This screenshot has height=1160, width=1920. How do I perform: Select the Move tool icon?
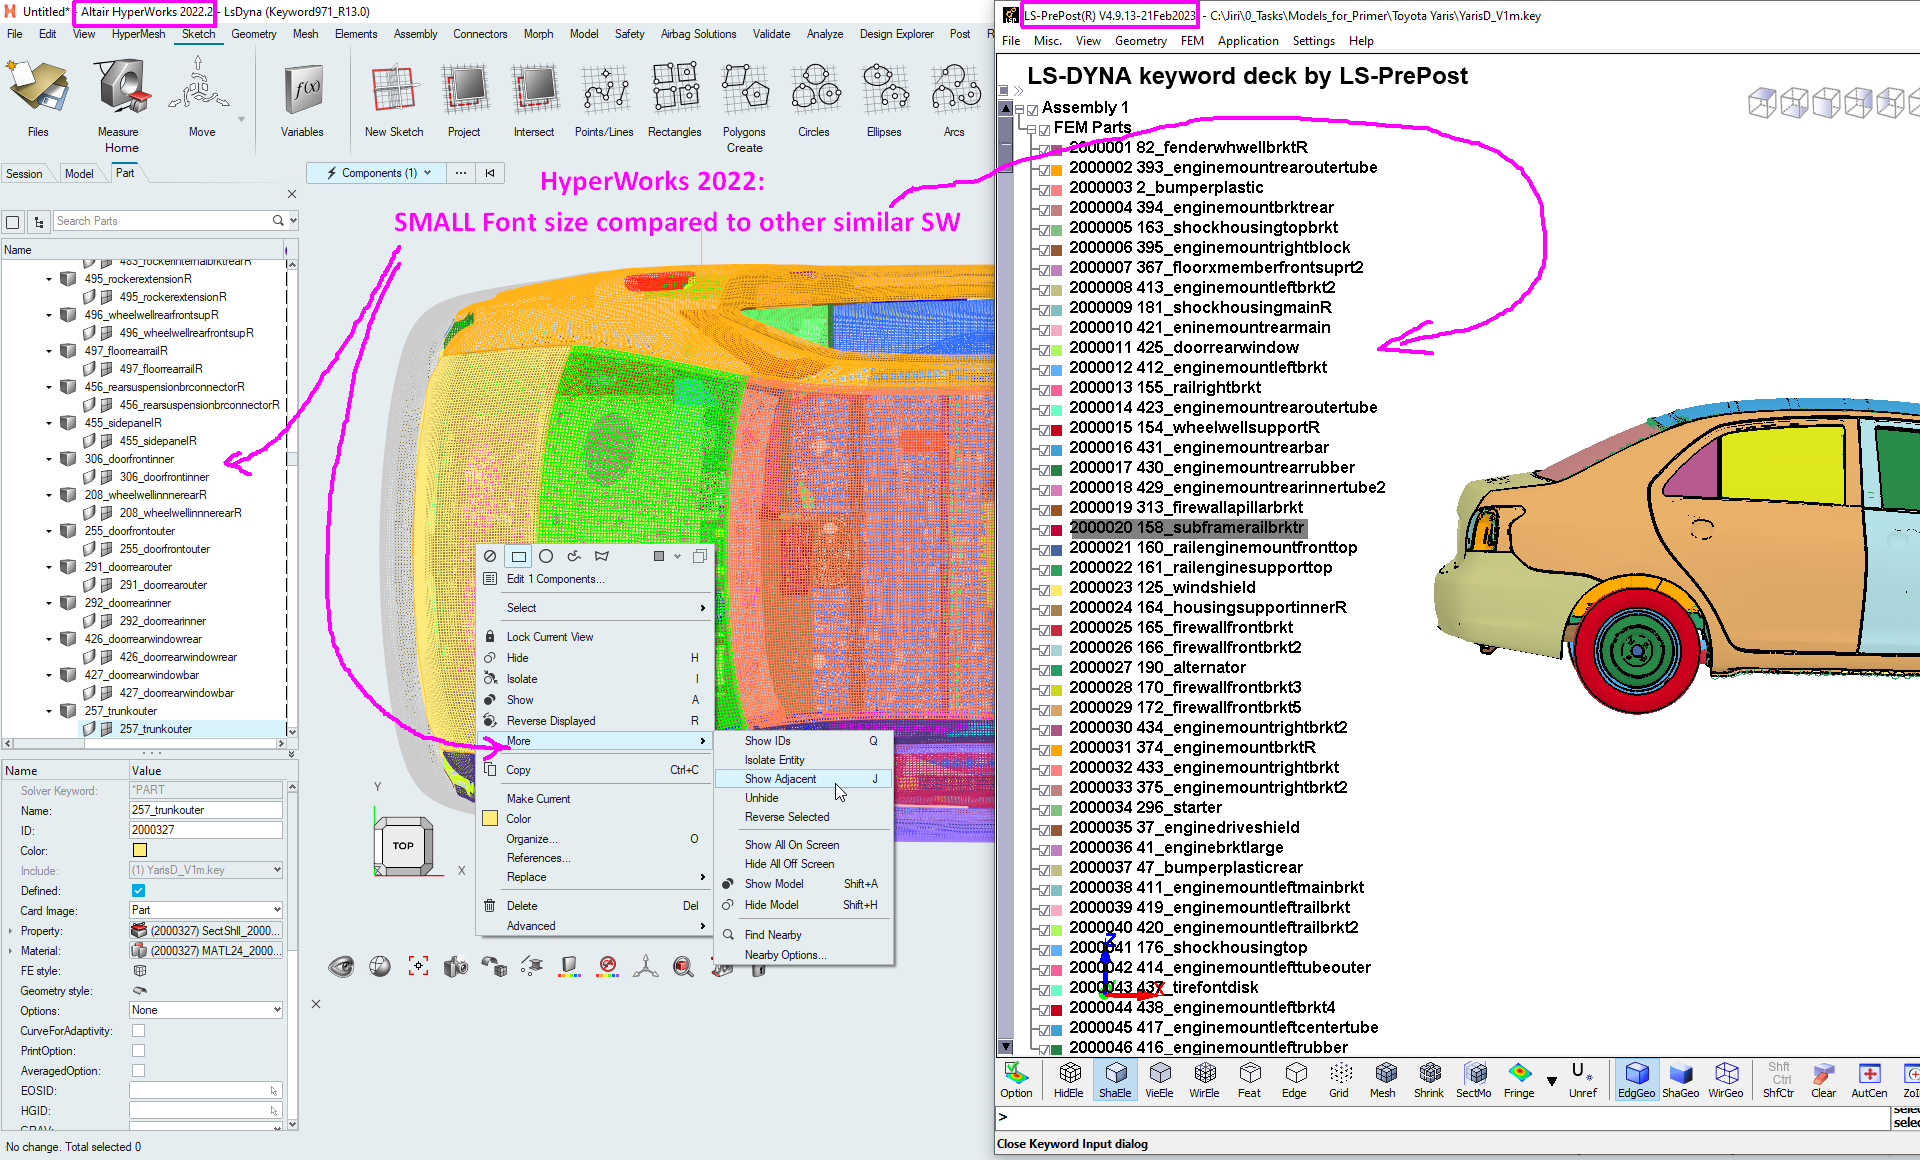(199, 84)
